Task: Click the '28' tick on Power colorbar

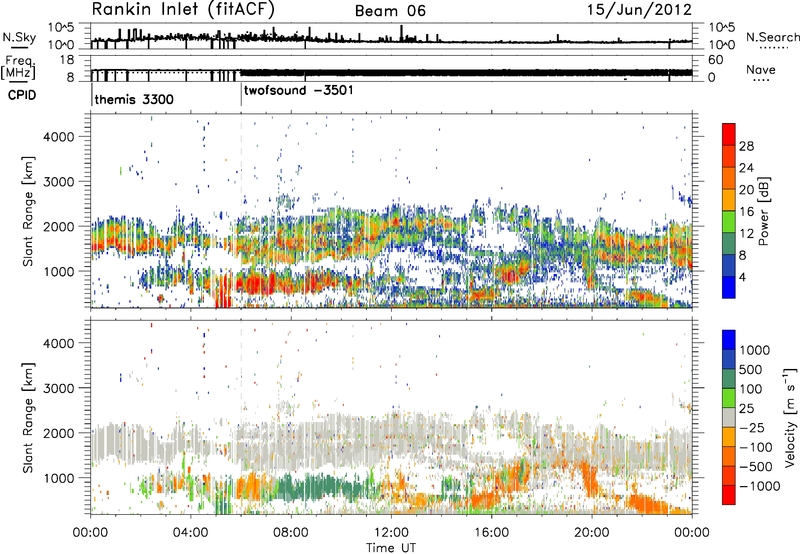Action: pos(746,146)
